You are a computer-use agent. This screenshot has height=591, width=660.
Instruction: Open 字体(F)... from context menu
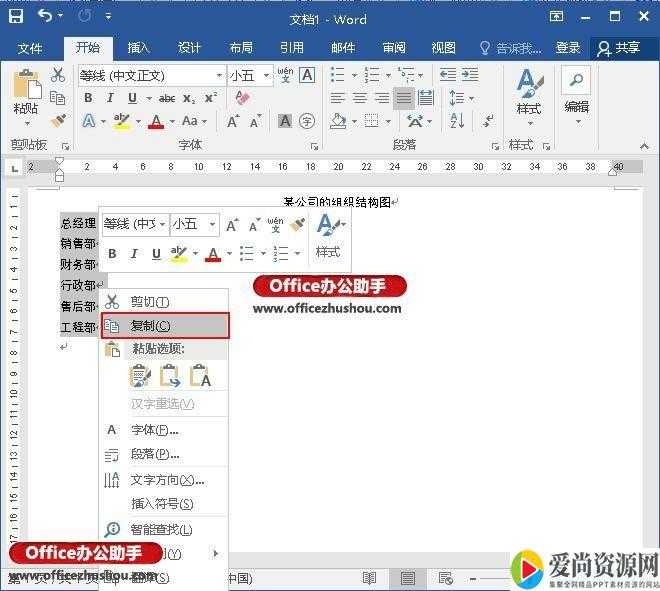164,430
